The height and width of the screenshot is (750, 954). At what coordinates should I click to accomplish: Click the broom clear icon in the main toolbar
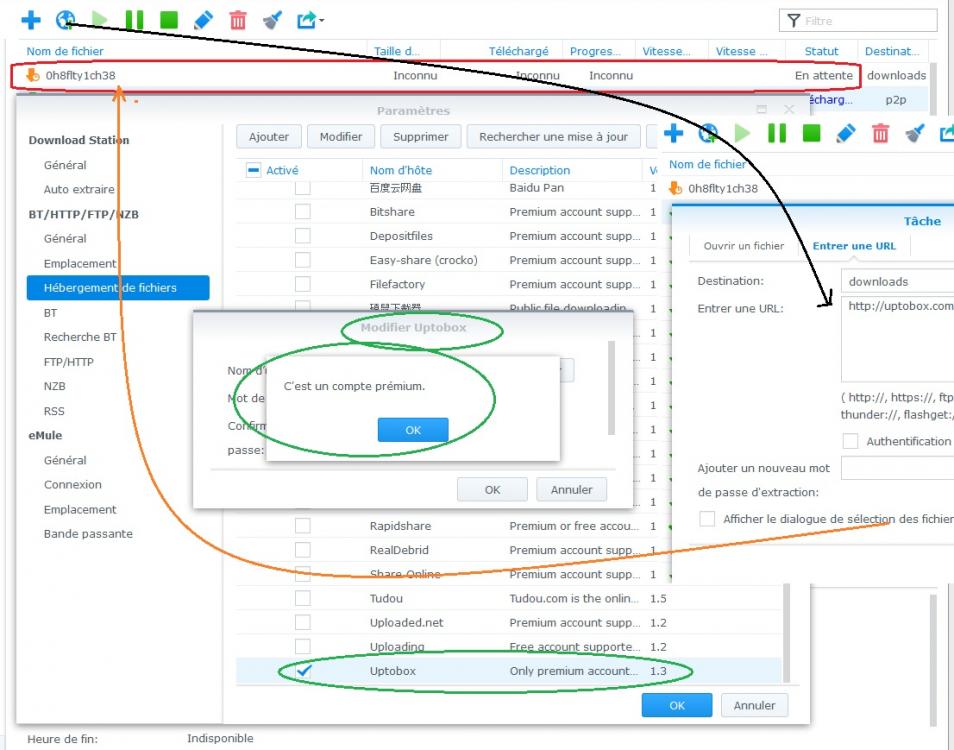pos(272,20)
